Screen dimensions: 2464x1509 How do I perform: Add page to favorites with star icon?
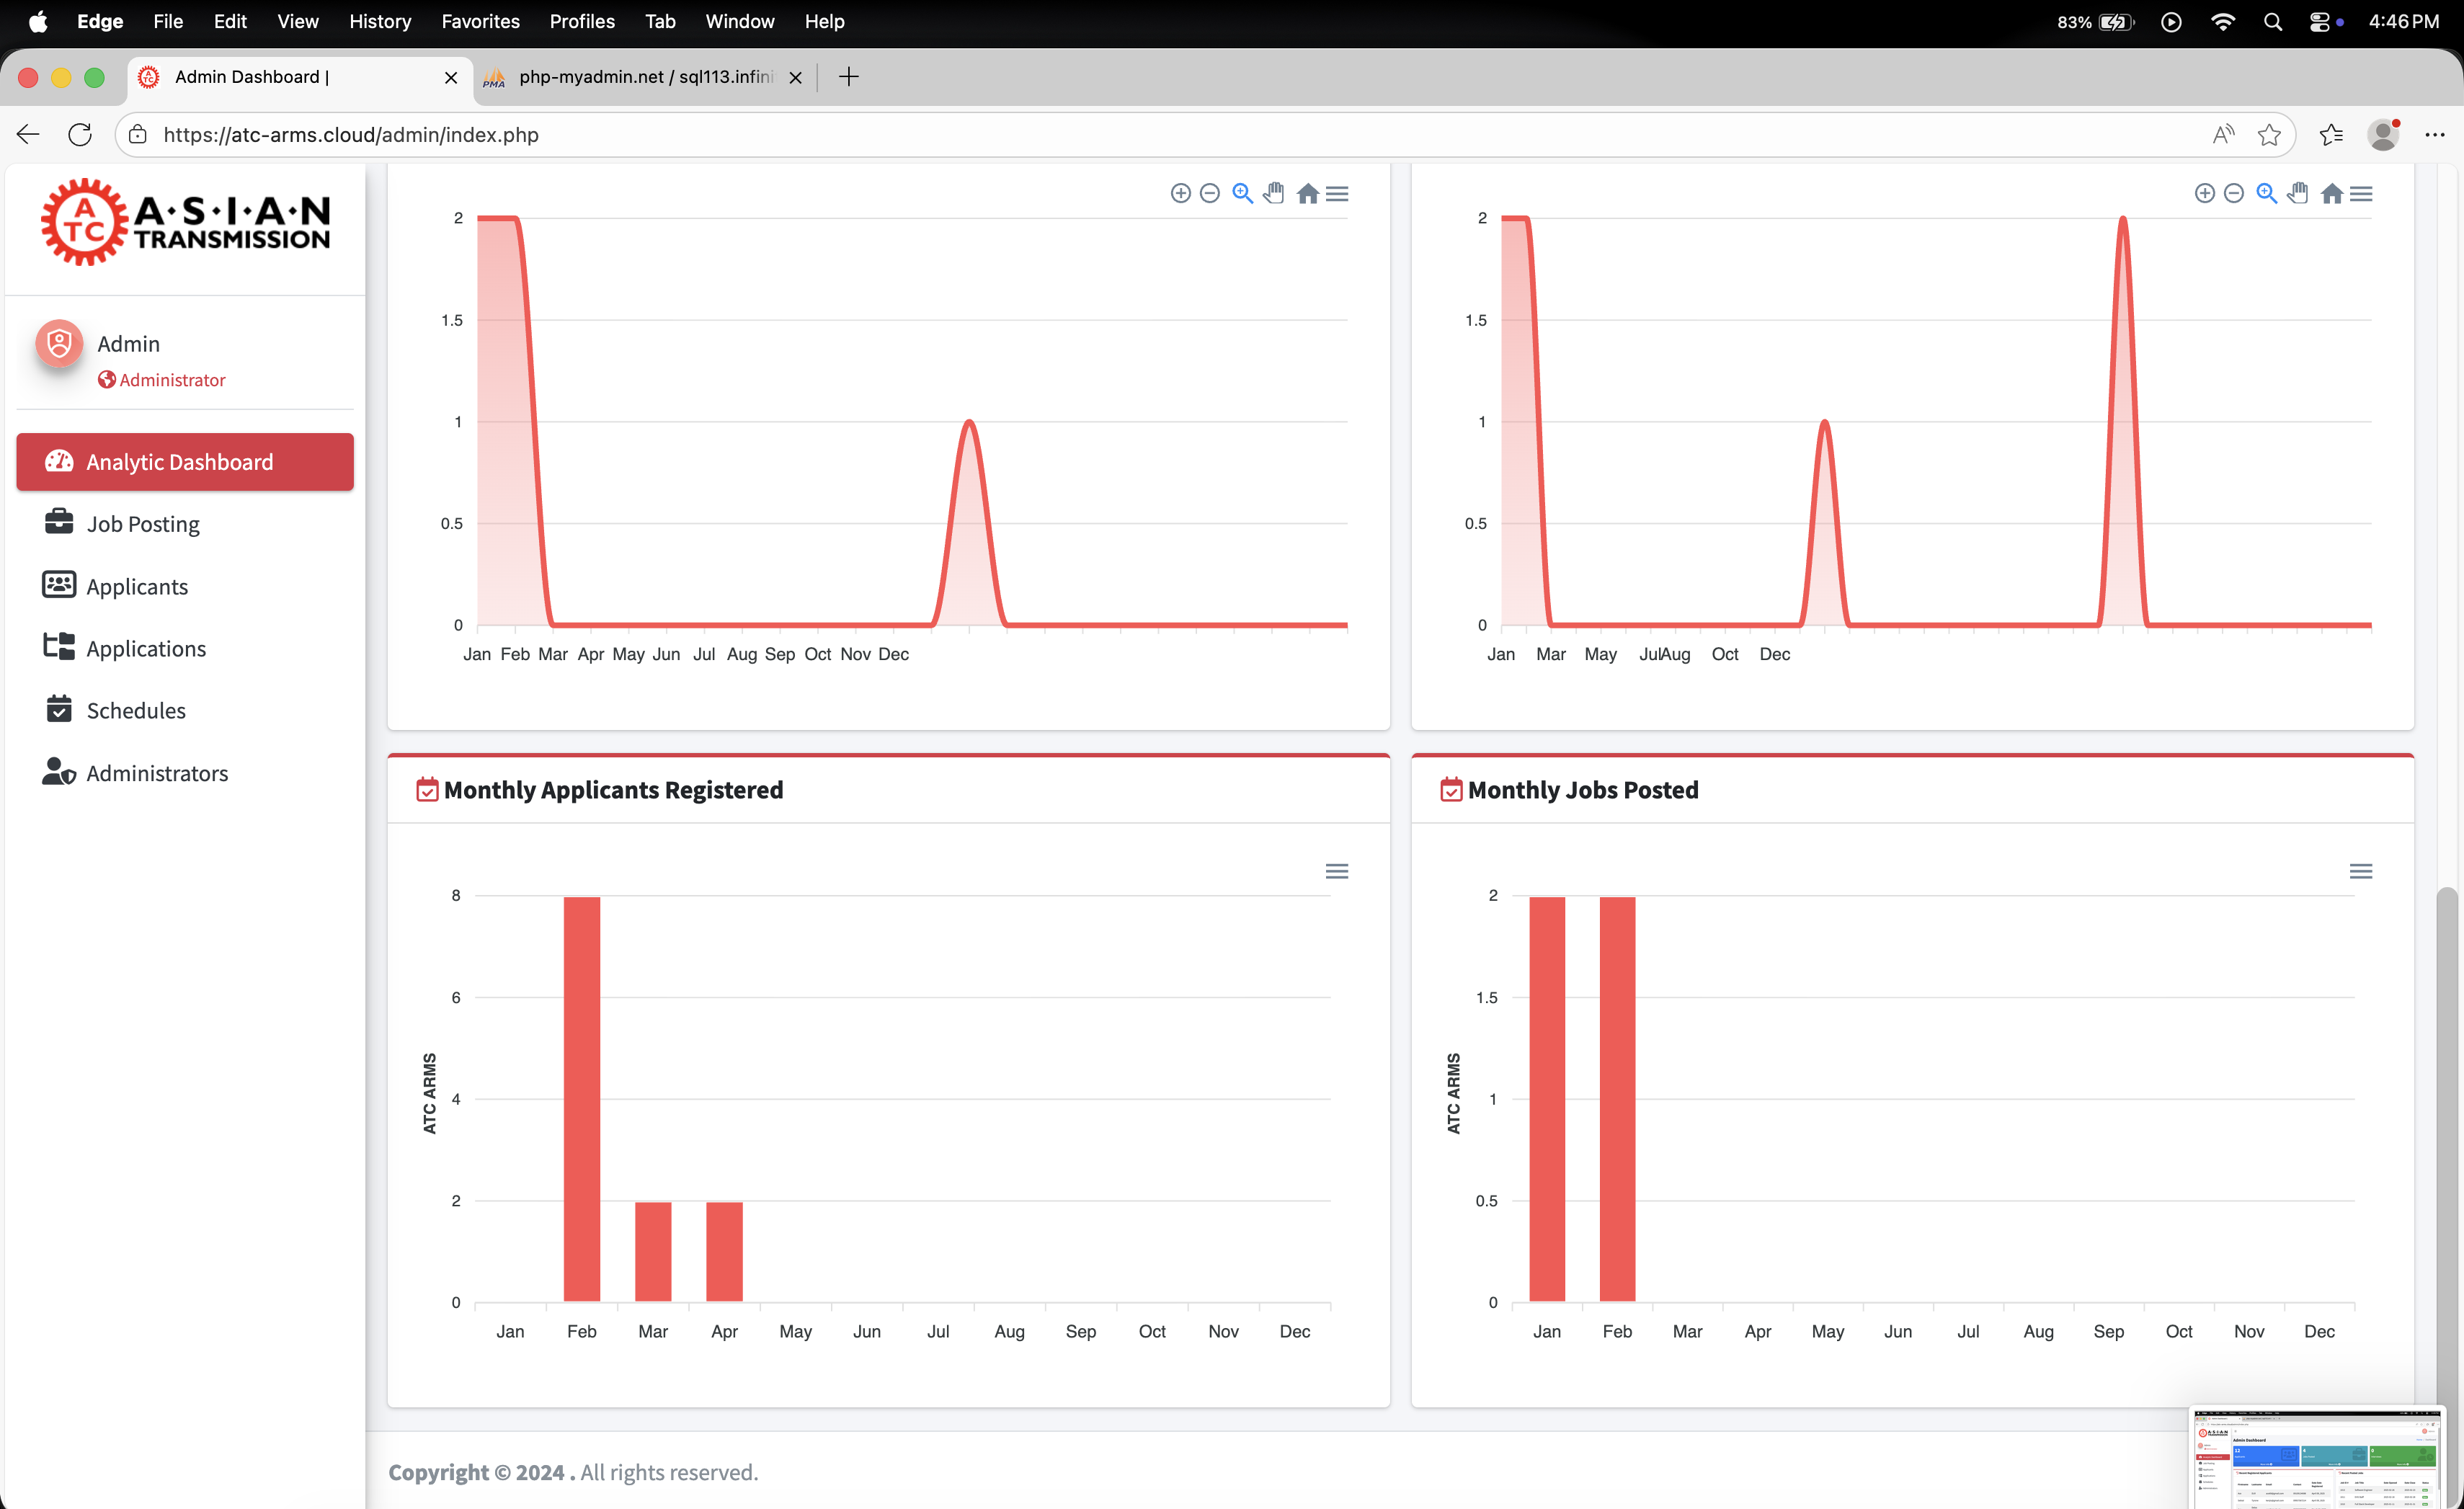(2269, 134)
